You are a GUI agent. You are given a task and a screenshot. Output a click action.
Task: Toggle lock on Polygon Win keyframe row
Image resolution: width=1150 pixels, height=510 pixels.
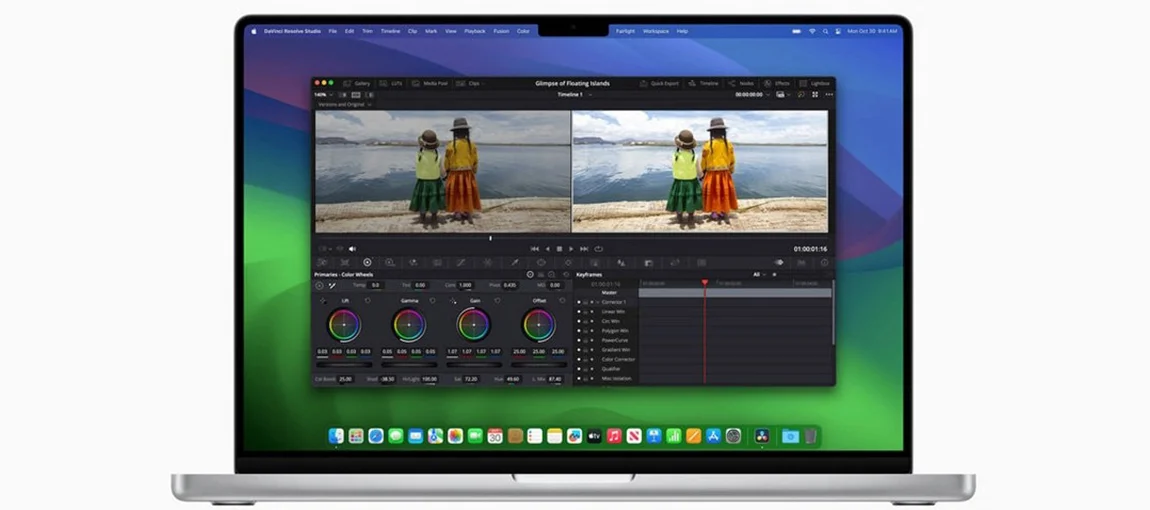point(585,330)
